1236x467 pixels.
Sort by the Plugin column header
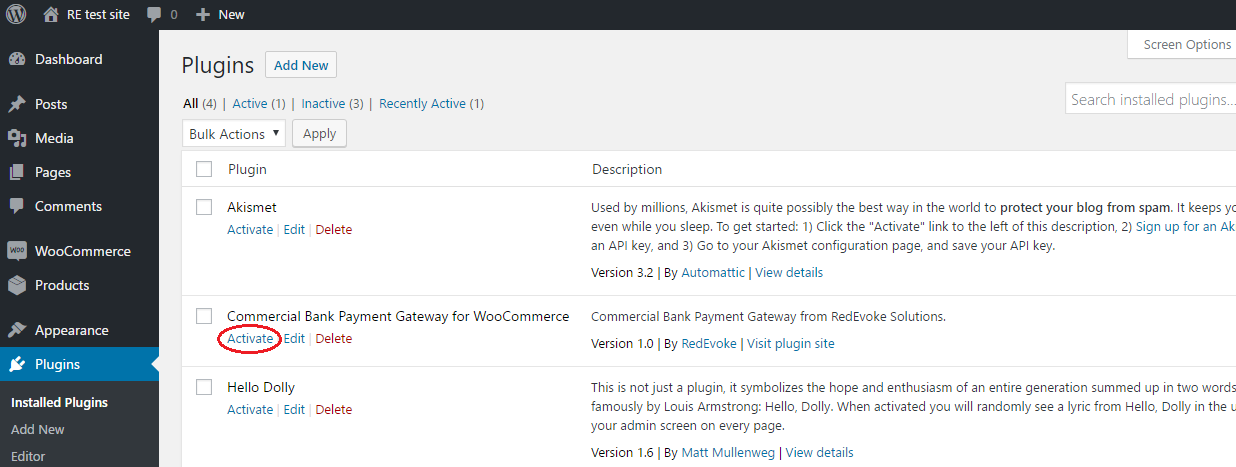click(x=247, y=169)
